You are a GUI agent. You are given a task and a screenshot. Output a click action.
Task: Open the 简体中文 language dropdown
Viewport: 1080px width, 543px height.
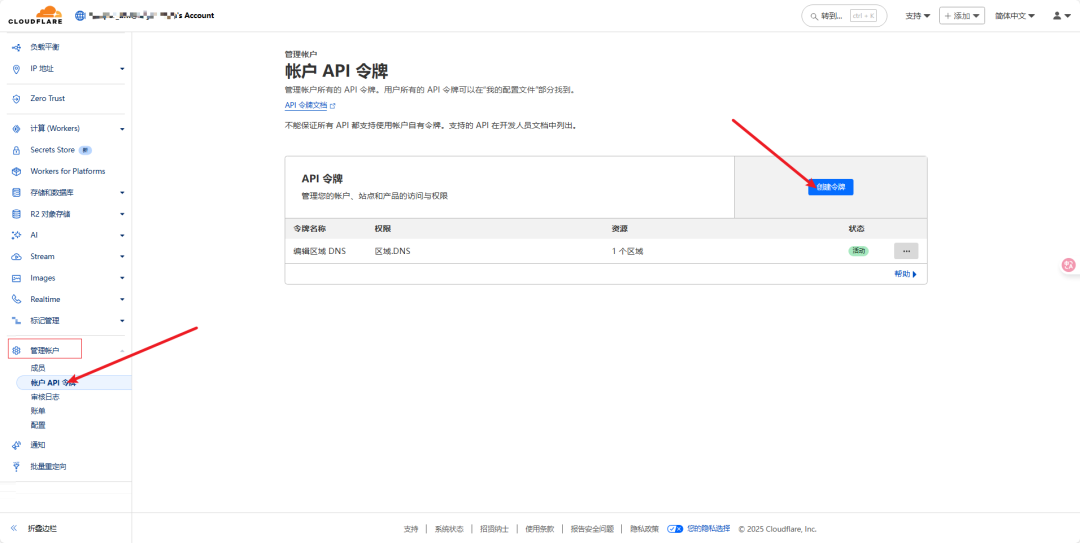pyautogui.click(x=1015, y=15)
